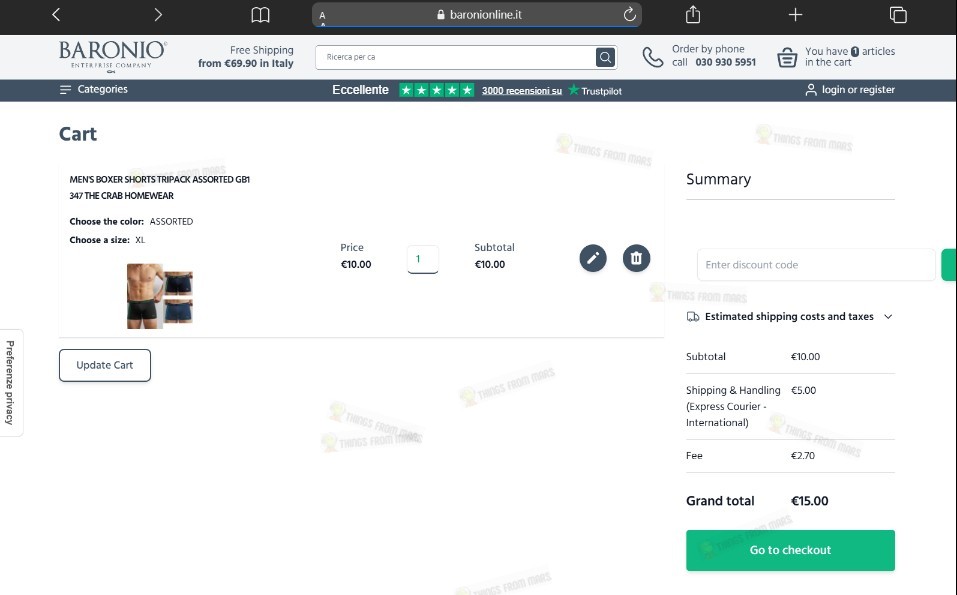957x595 pixels.
Task: Click the Go to checkout button
Action: pyautogui.click(x=790, y=550)
